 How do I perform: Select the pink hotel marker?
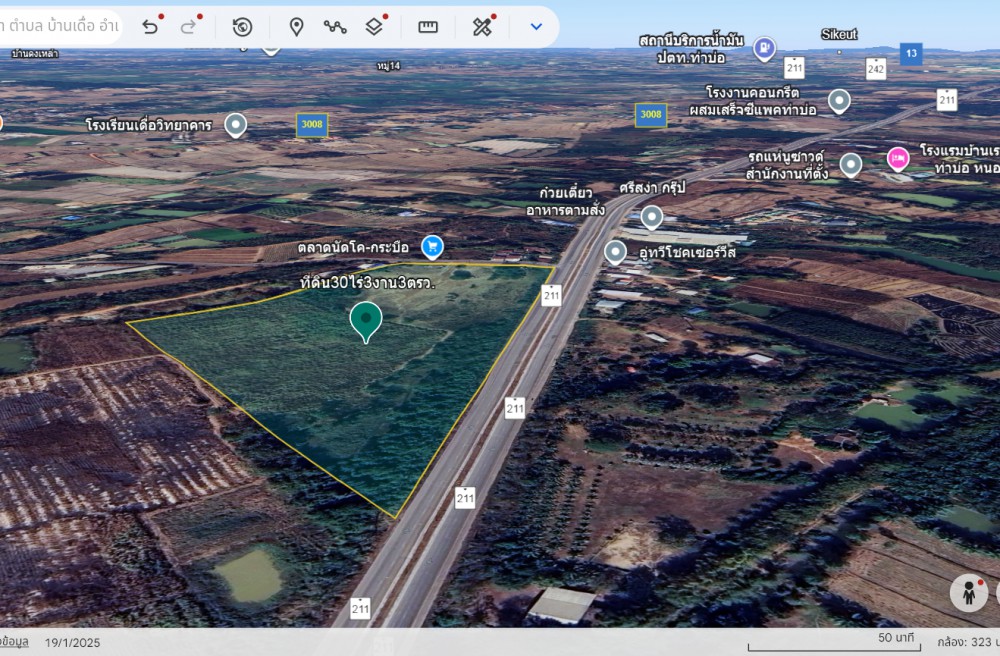pyautogui.click(x=898, y=158)
